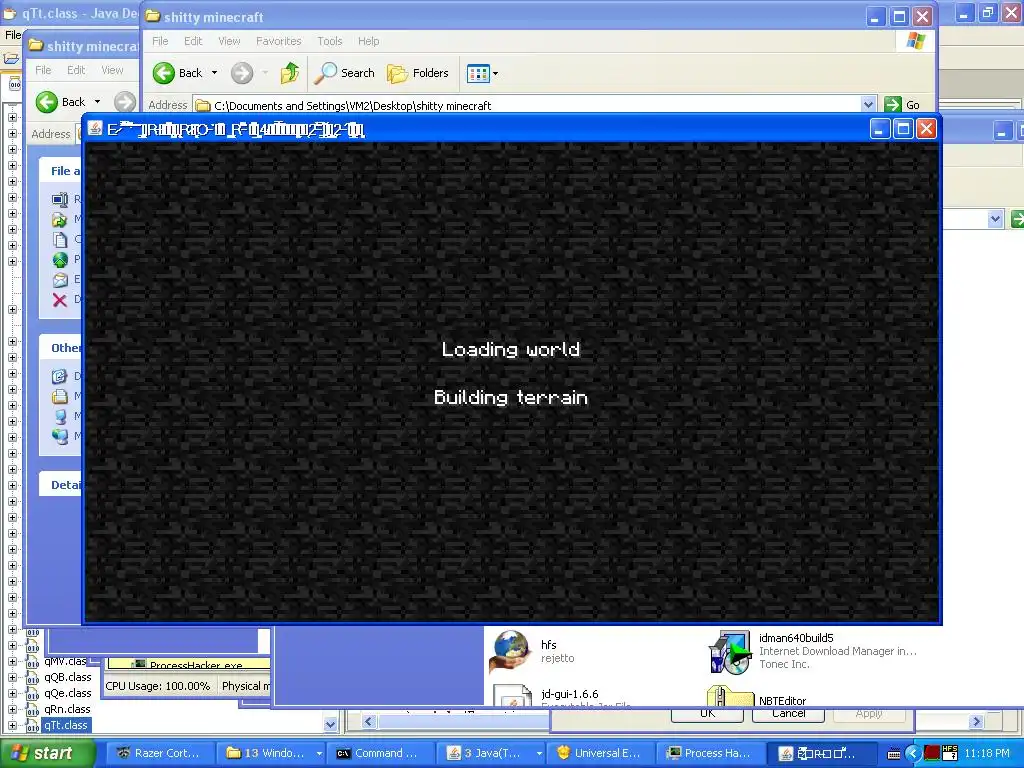Image resolution: width=1024 pixels, height=768 pixels.
Task: Open the Favorites menu
Action: pos(278,41)
